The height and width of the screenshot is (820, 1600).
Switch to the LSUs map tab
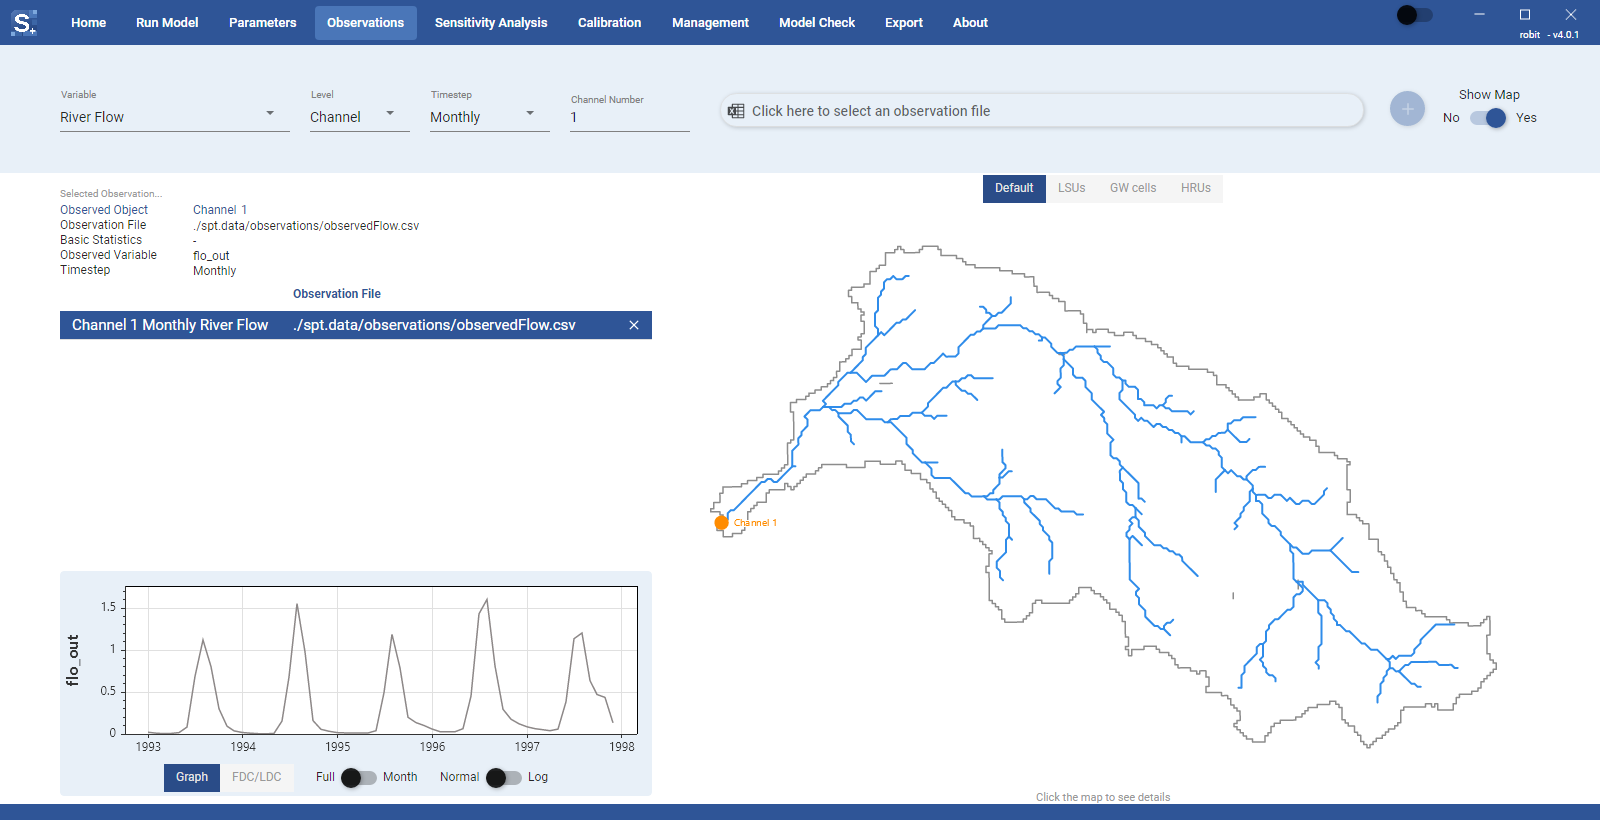pyautogui.click(x=1071, y=188)
